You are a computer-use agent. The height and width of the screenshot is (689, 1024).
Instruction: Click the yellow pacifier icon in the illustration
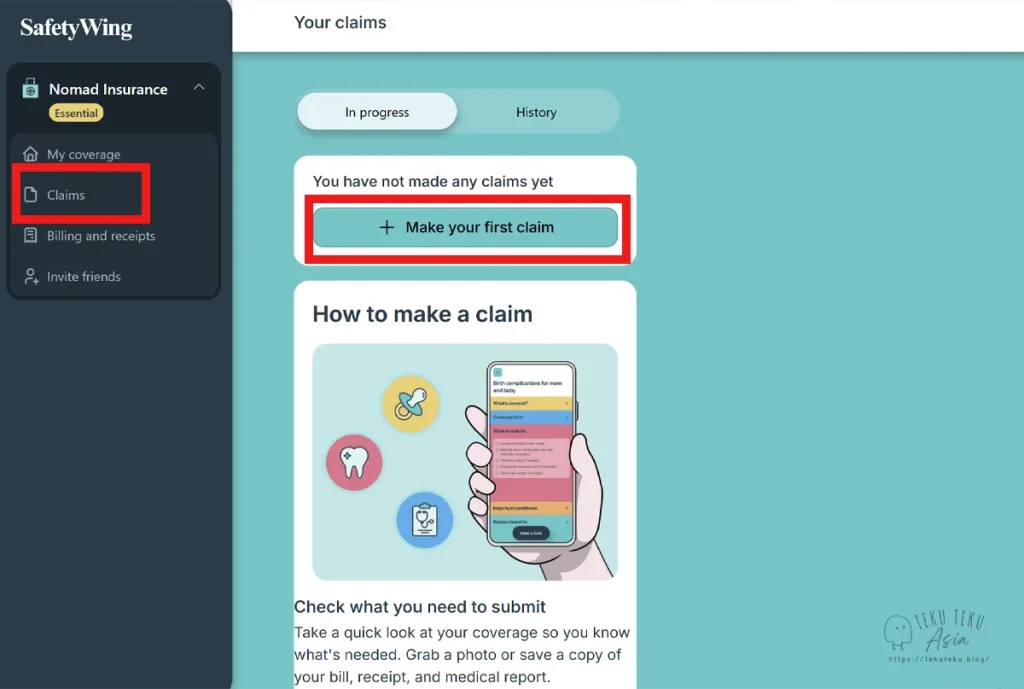pyautogui.click(x=411, y=404)
